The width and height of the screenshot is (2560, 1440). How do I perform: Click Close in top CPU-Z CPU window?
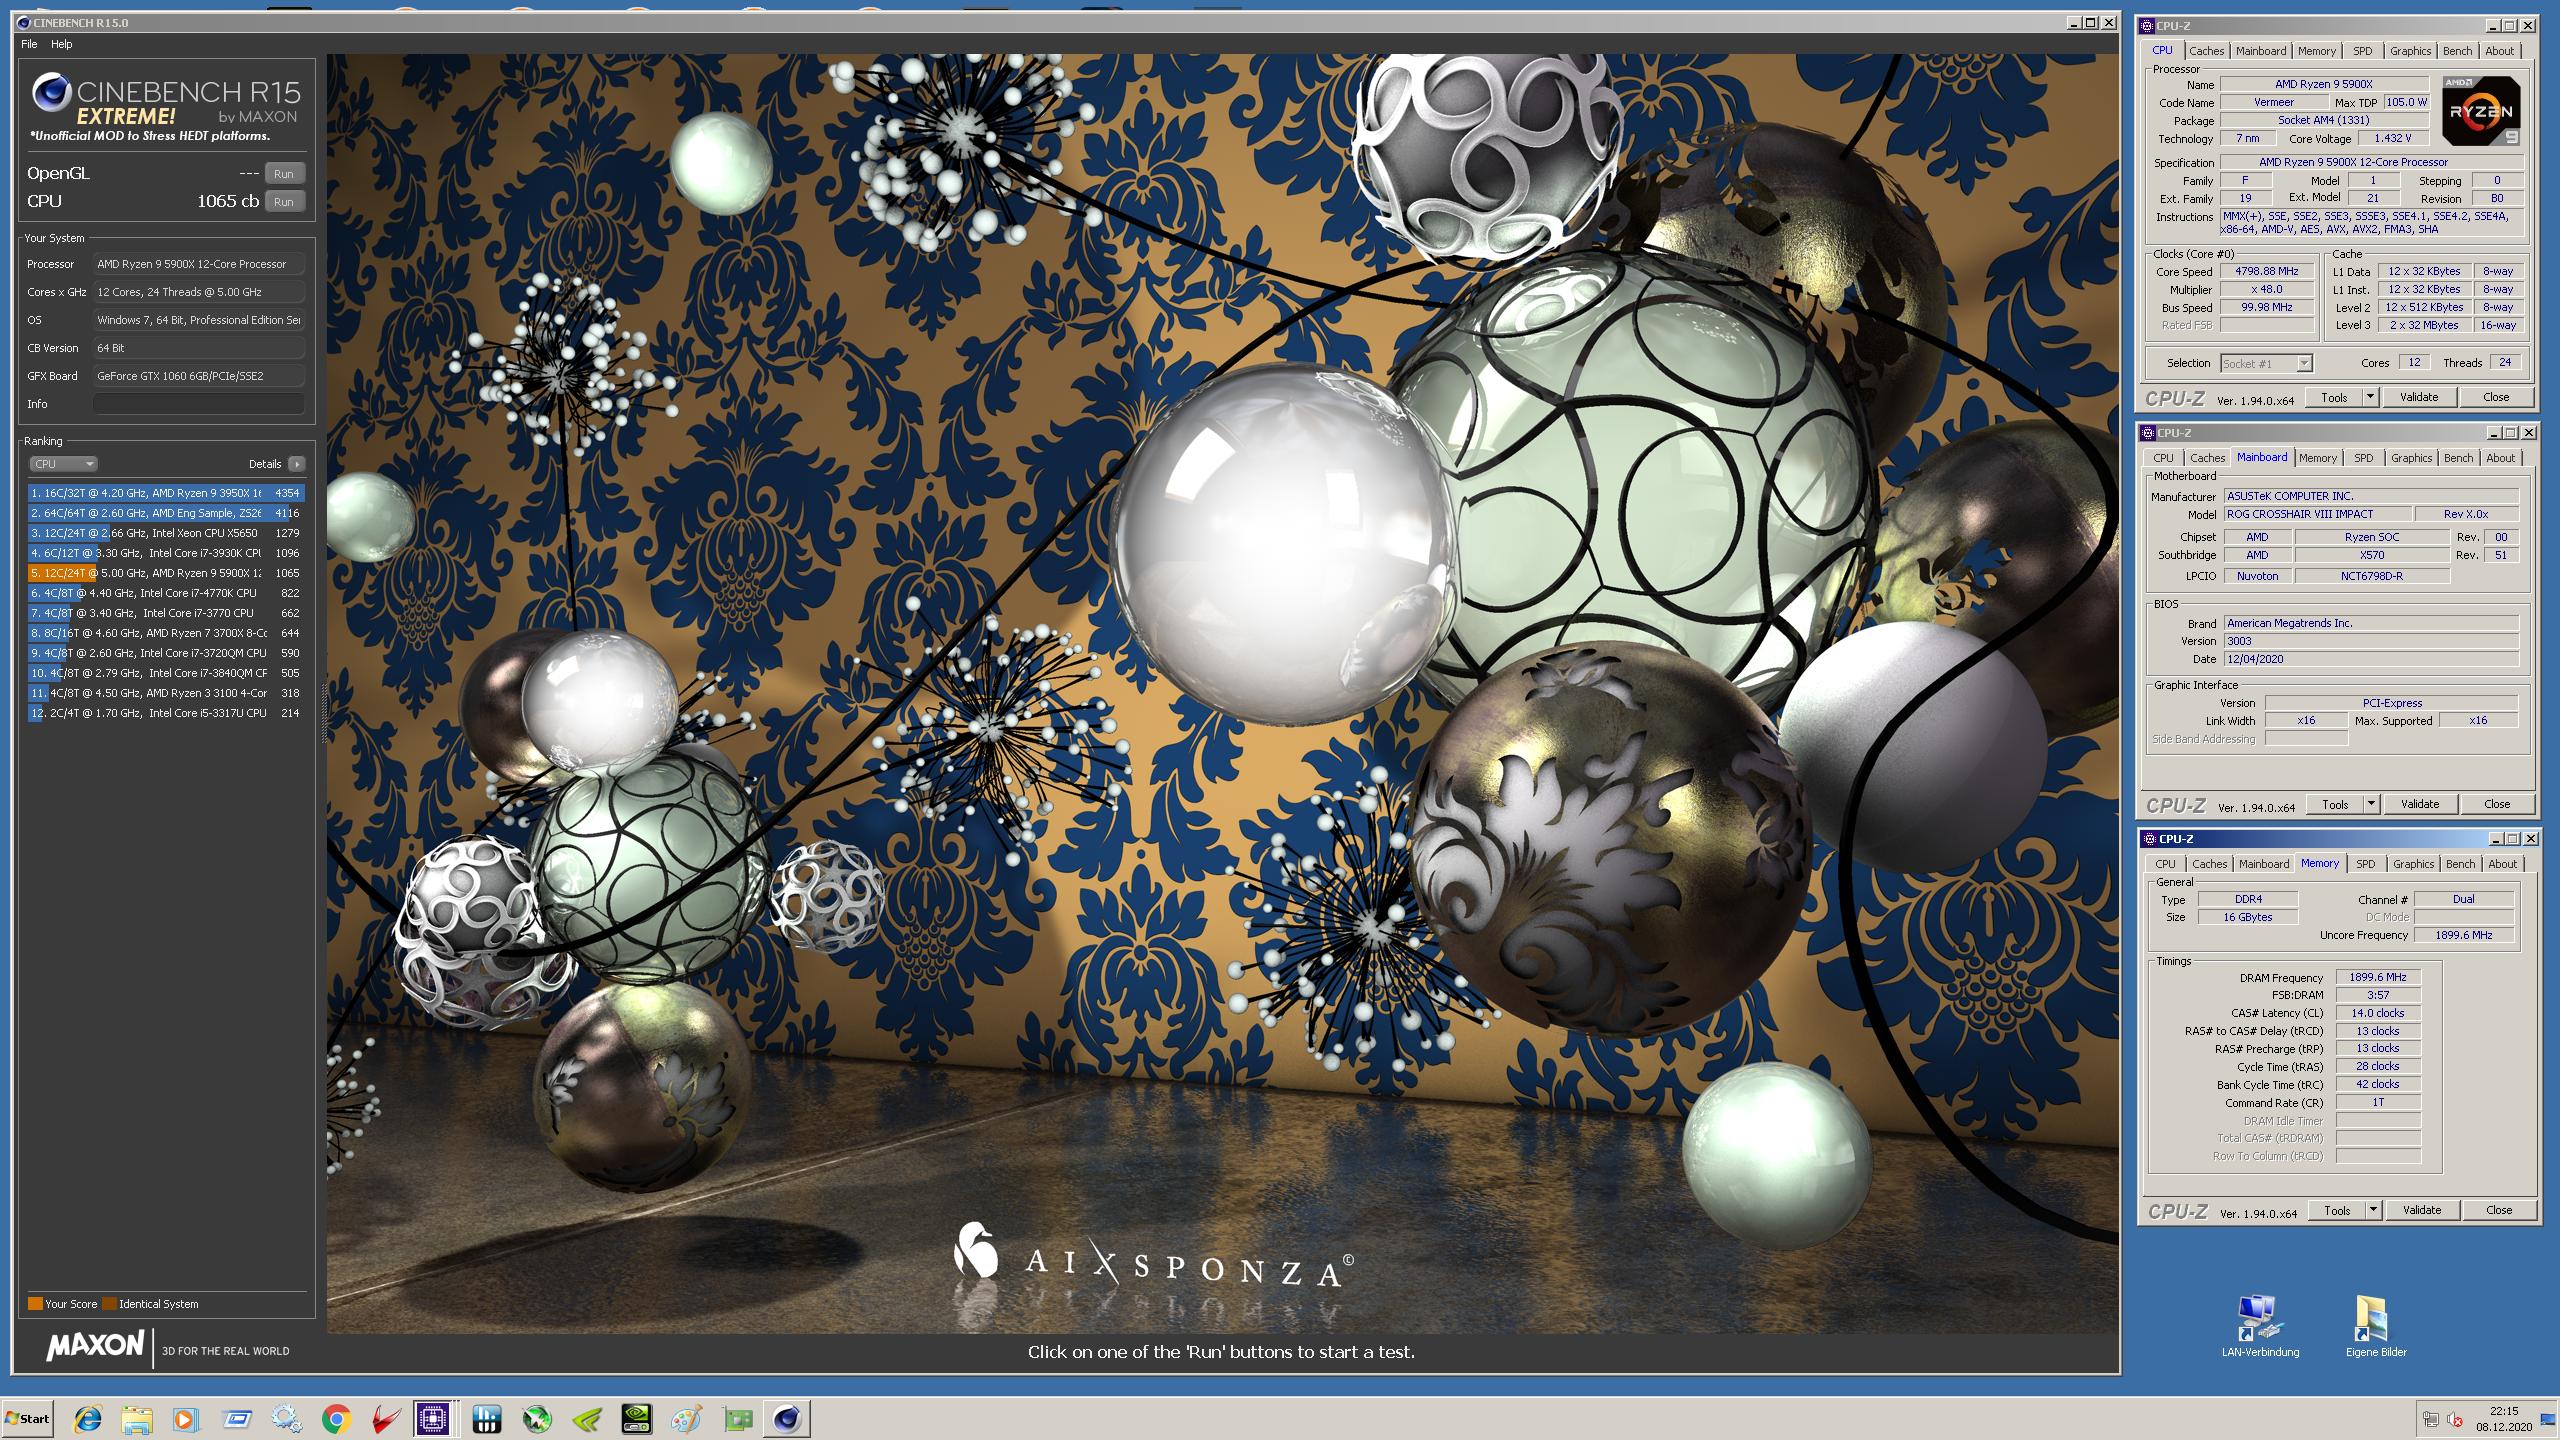pos(2496,397)
